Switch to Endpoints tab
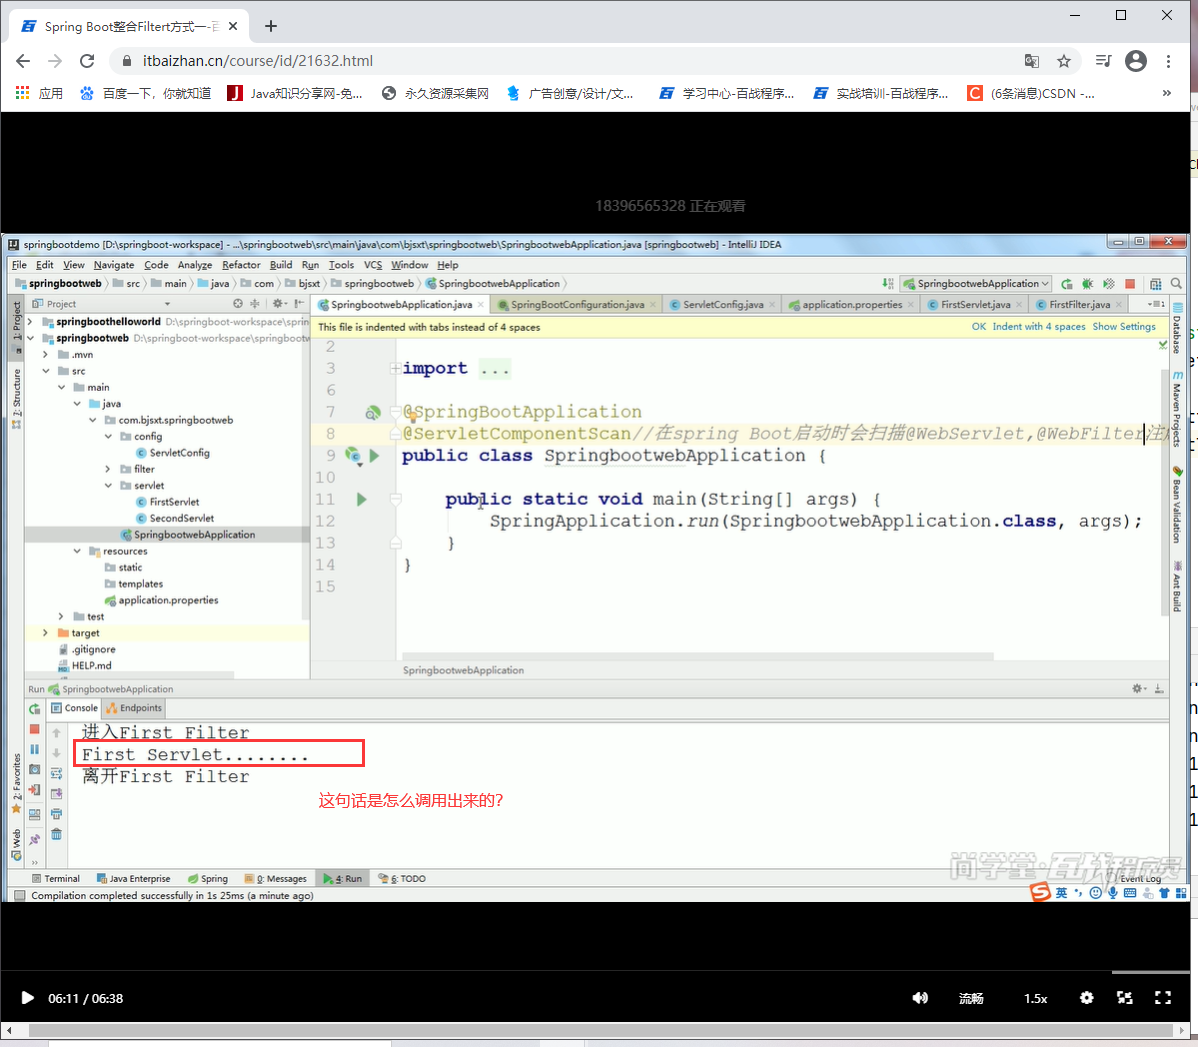 (134, 708)
